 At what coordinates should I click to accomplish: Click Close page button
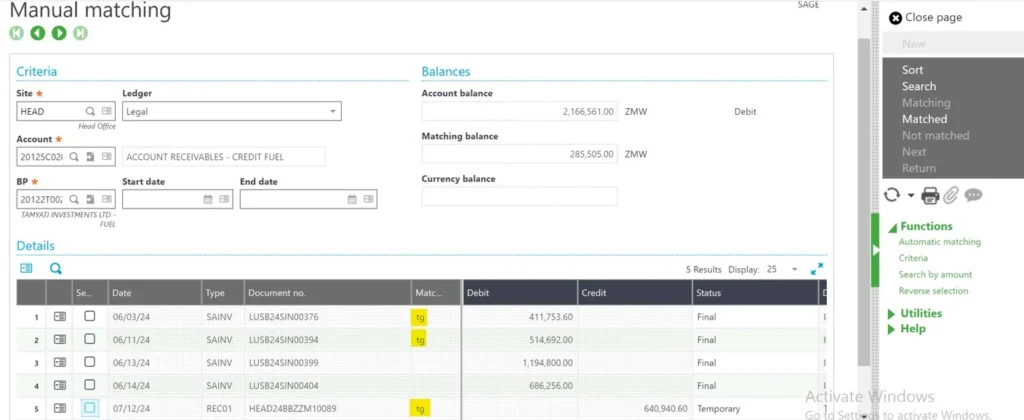point(925,17)
